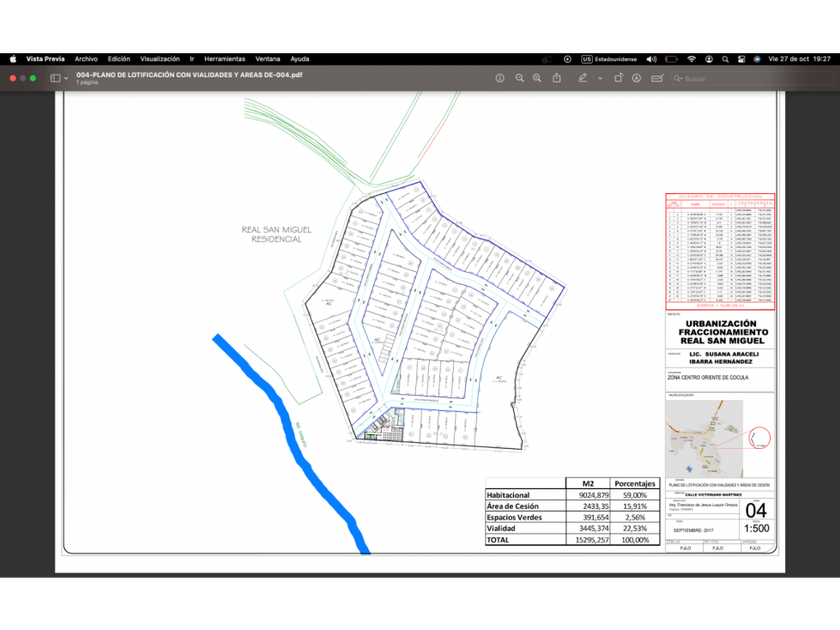Show the Markup toolbar
The width and height of the screenshot is (840, 630).
(x=637, y=78)
